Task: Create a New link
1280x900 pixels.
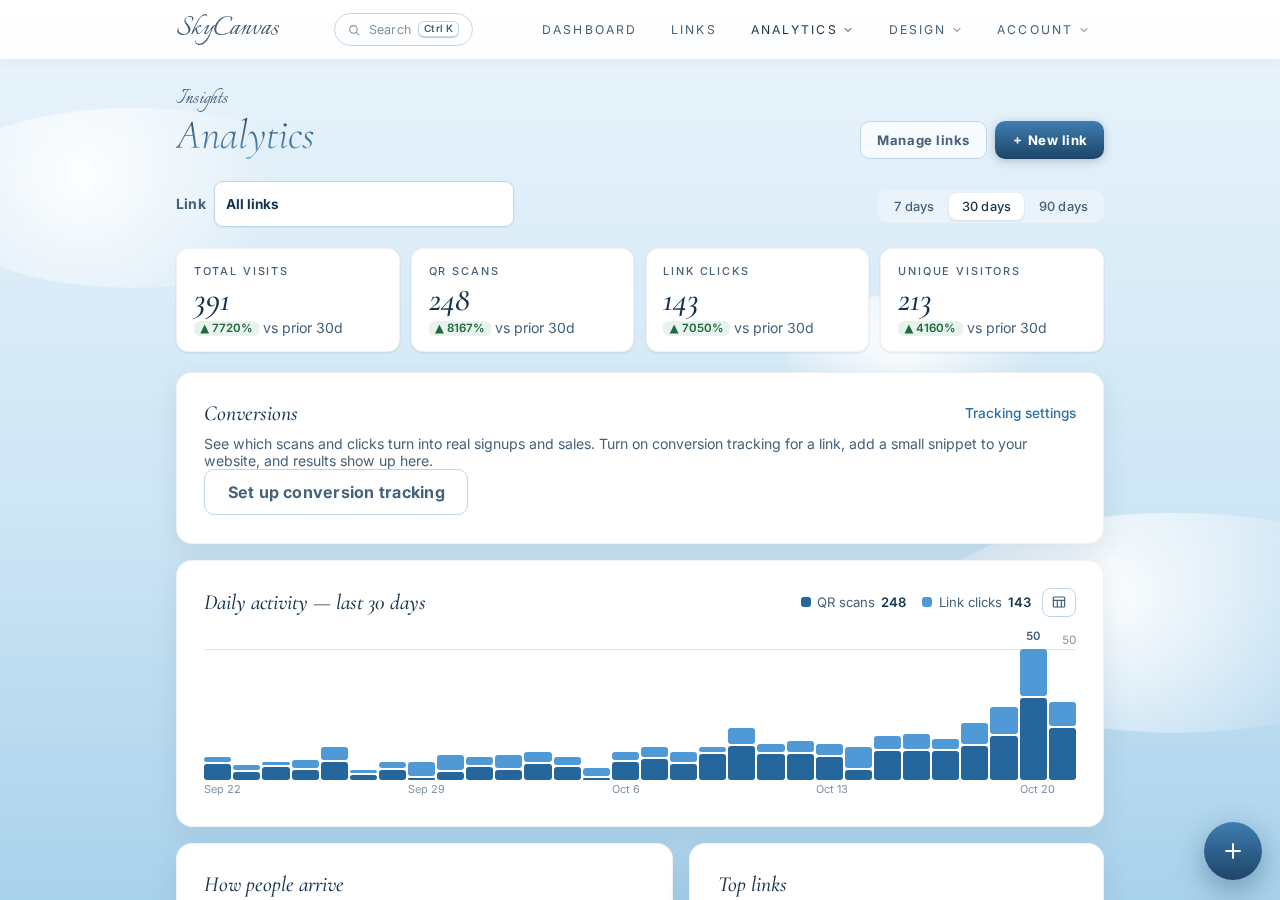Action: 1049,140
